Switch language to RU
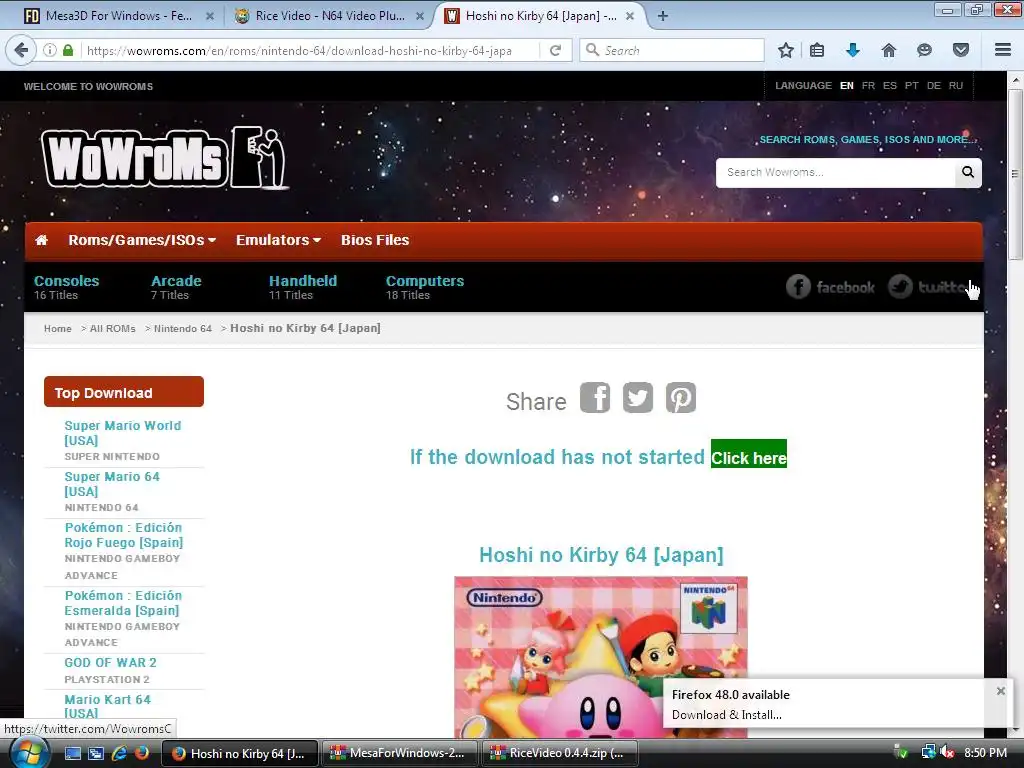1024x768 pixels. click(x=956, y=86)
